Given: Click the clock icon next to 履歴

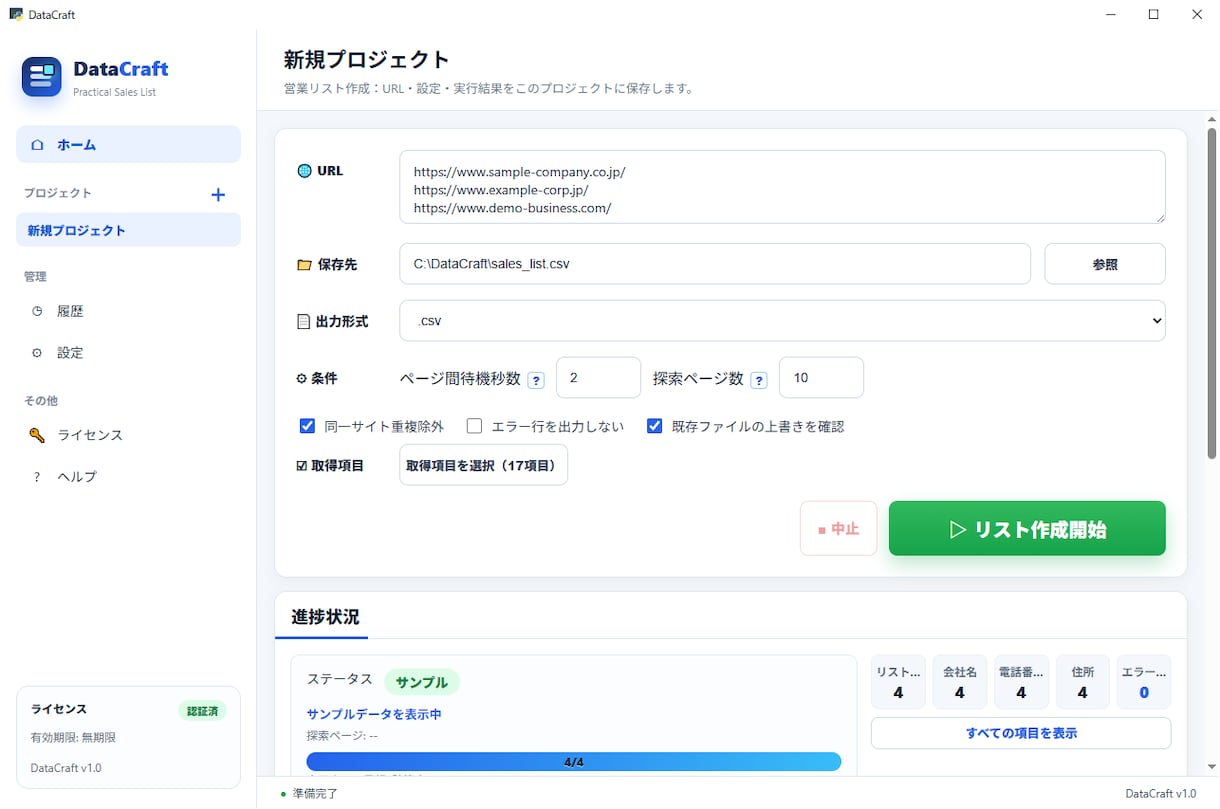Looking at the screenshot, I should pyautogui.click(x=37, y=311).
